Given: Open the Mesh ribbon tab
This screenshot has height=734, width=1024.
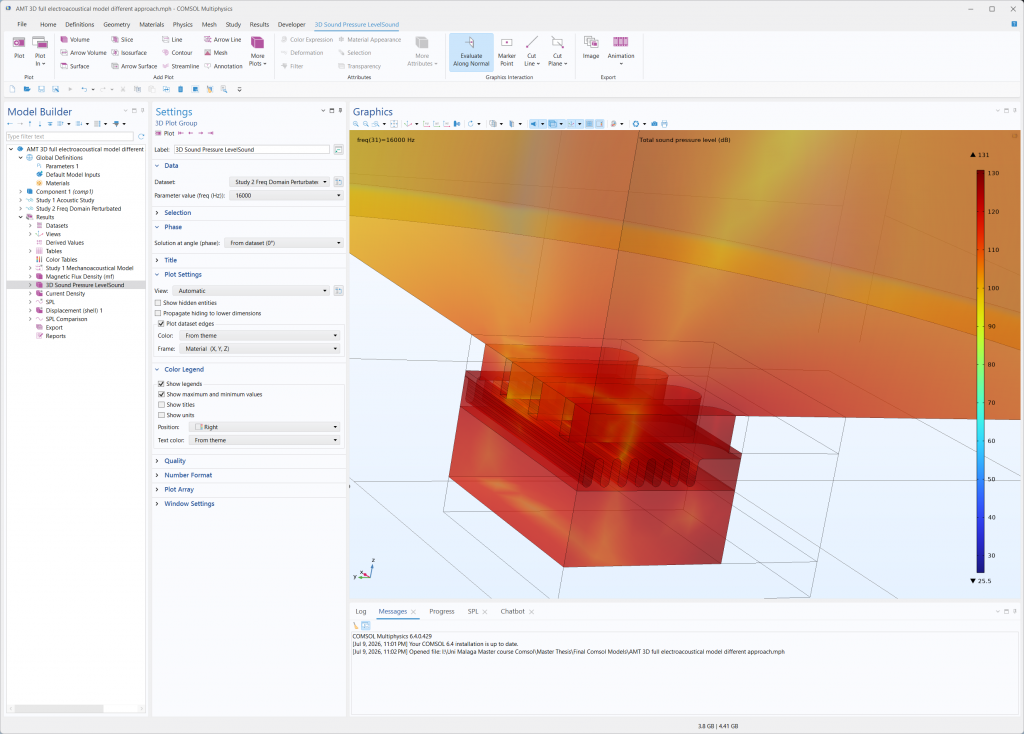Looking at the screenshot, I should click(x=209, y=24).
